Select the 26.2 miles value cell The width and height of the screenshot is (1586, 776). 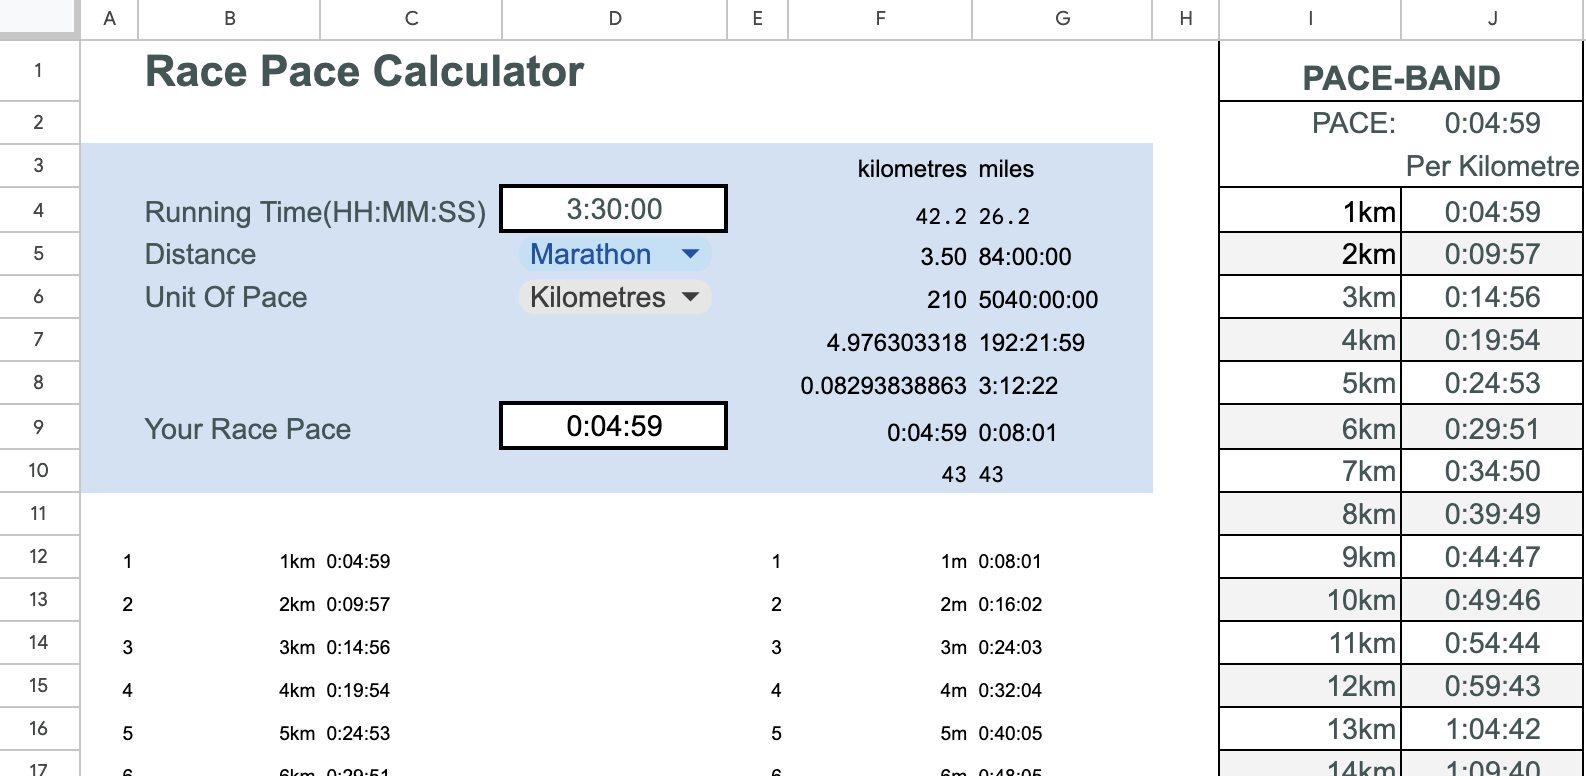tap(1062, 216)
